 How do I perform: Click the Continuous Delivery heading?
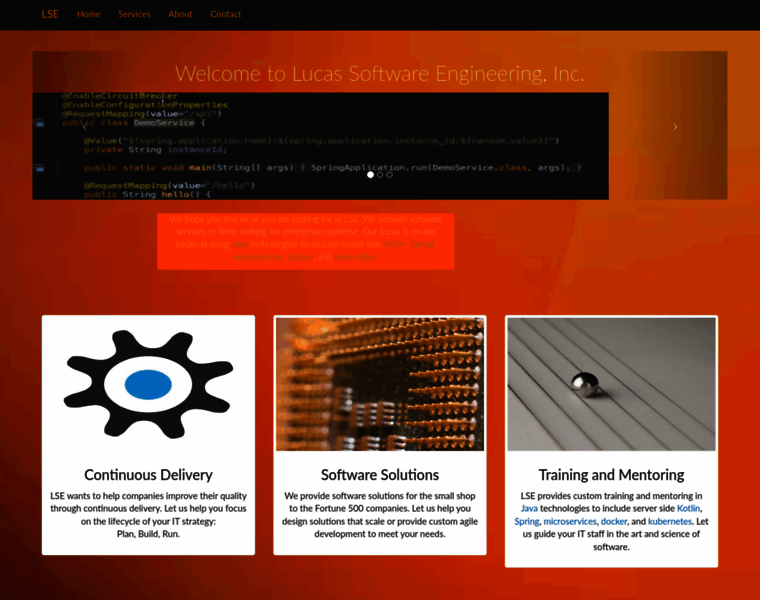pyautogui.click(x=148, y=475)
